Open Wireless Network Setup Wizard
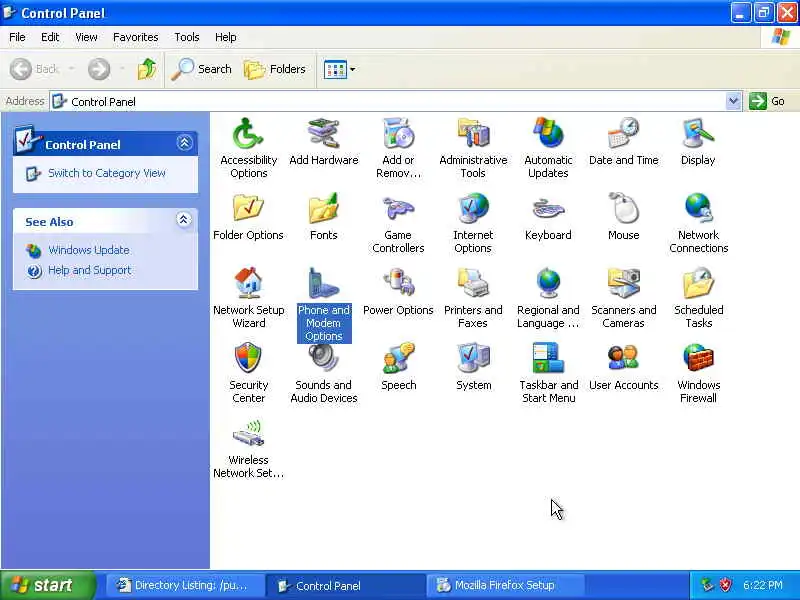The height and width of the screenshot is (600, 800). pyautogui.click(x=248, y=448)
